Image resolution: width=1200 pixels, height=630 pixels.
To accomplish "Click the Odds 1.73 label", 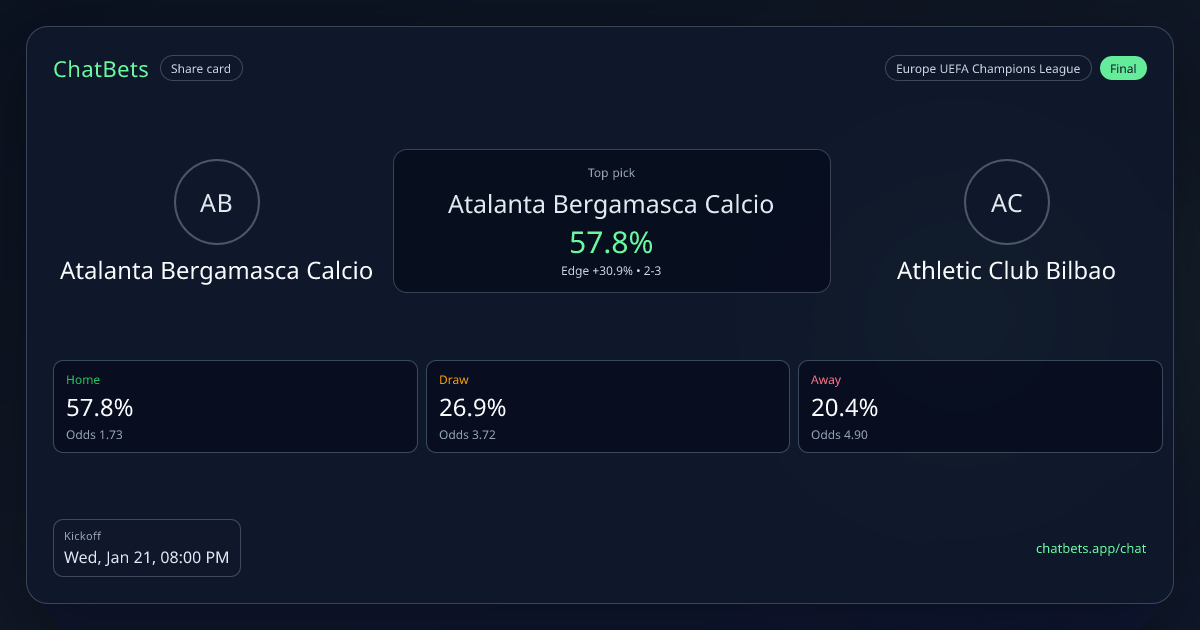I will point(94,435).
